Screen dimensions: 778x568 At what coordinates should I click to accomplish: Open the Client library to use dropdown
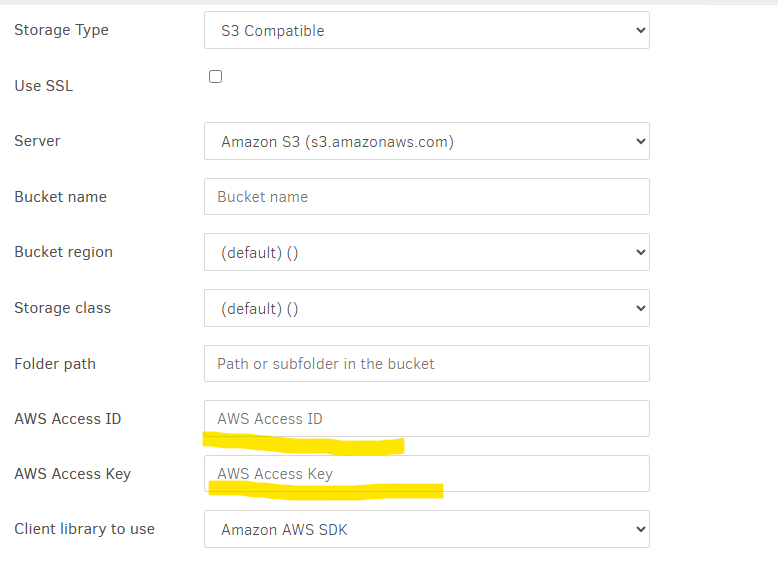(x=426, y=530)
